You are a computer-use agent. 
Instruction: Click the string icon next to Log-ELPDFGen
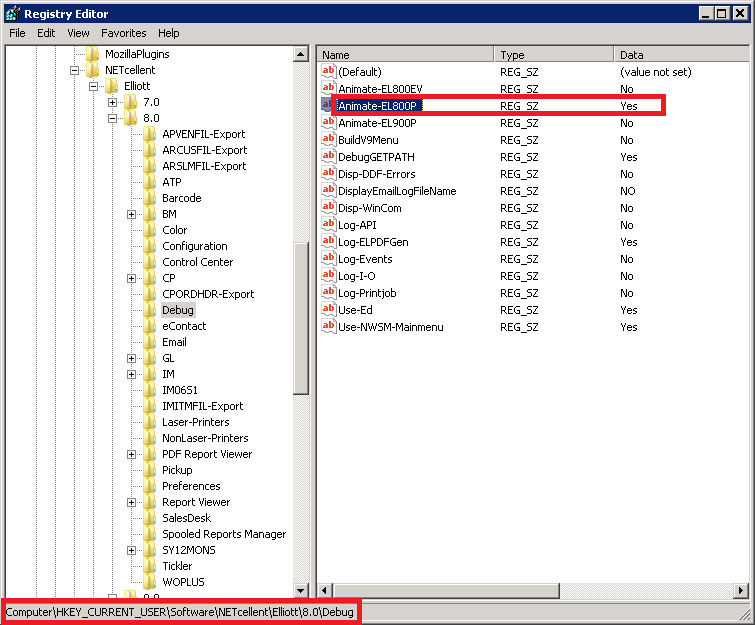pyautogui.click(x=328, y=241)
